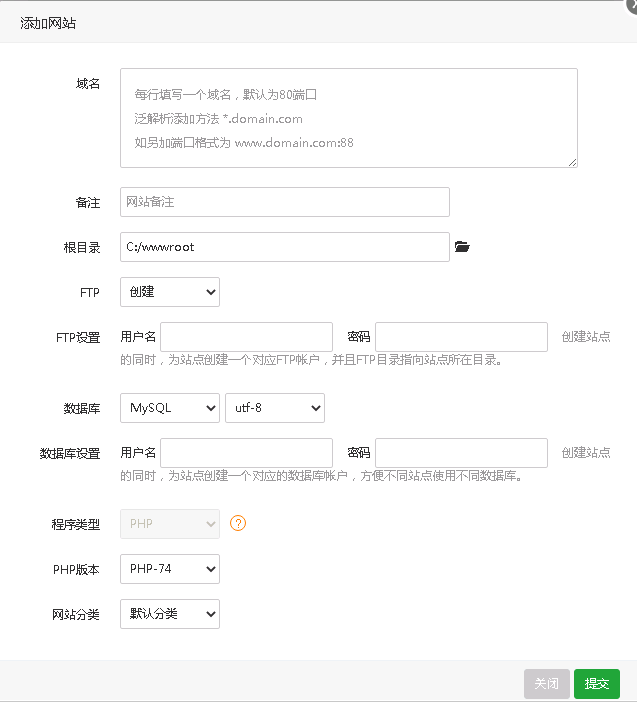Viewport: 637px width, 702px height.
Task: Open the disabled PHP 程序类型 dropdown
Action: 170,524
